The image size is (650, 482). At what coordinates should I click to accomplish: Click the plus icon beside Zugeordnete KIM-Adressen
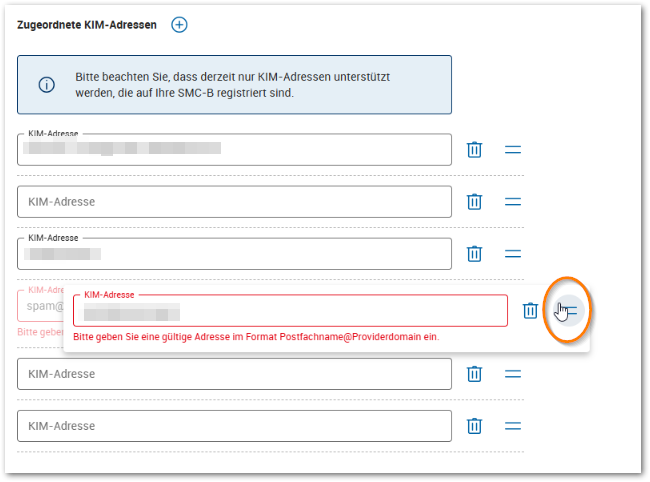pos(179,25)
